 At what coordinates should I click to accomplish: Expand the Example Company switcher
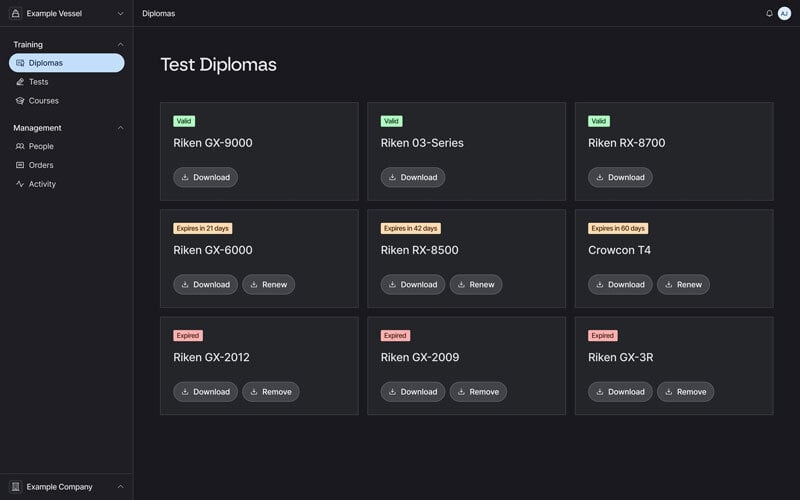click(120, 487)
